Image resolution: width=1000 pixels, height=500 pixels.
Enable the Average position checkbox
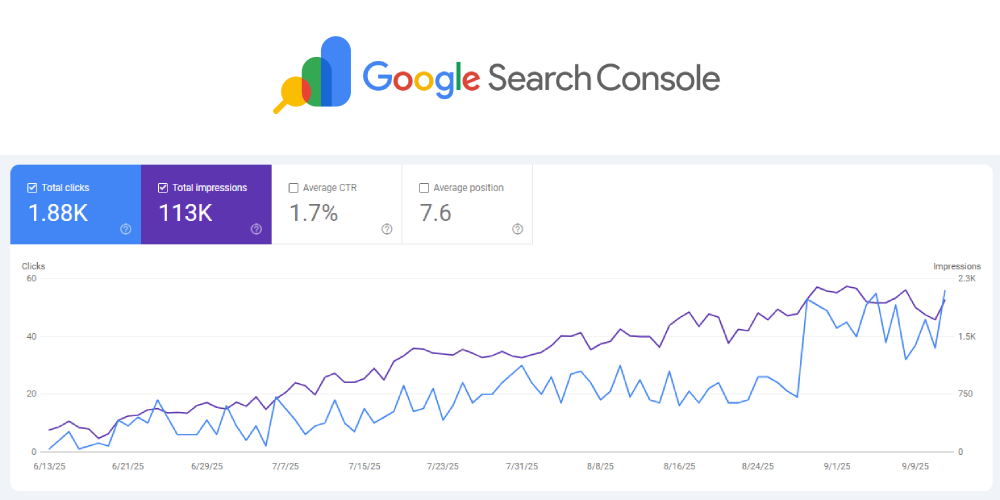coord(424,188)
